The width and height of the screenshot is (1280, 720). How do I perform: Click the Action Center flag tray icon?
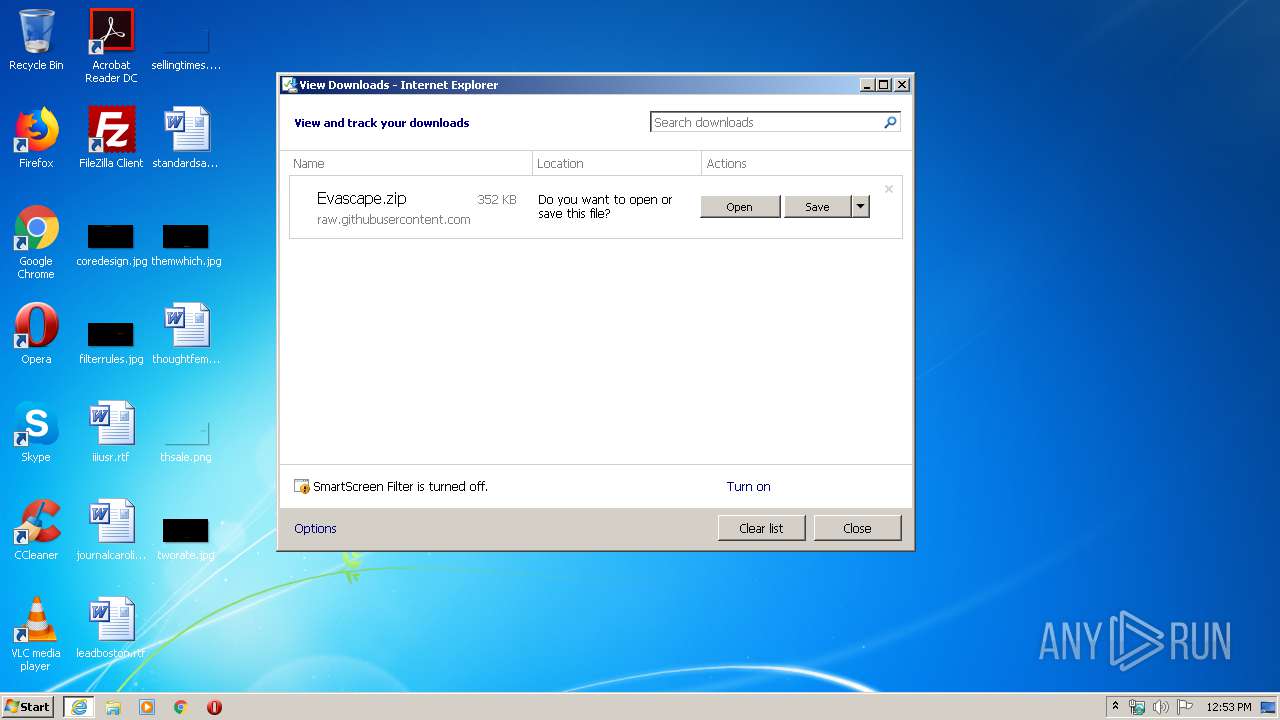[x=1185, y=707]
